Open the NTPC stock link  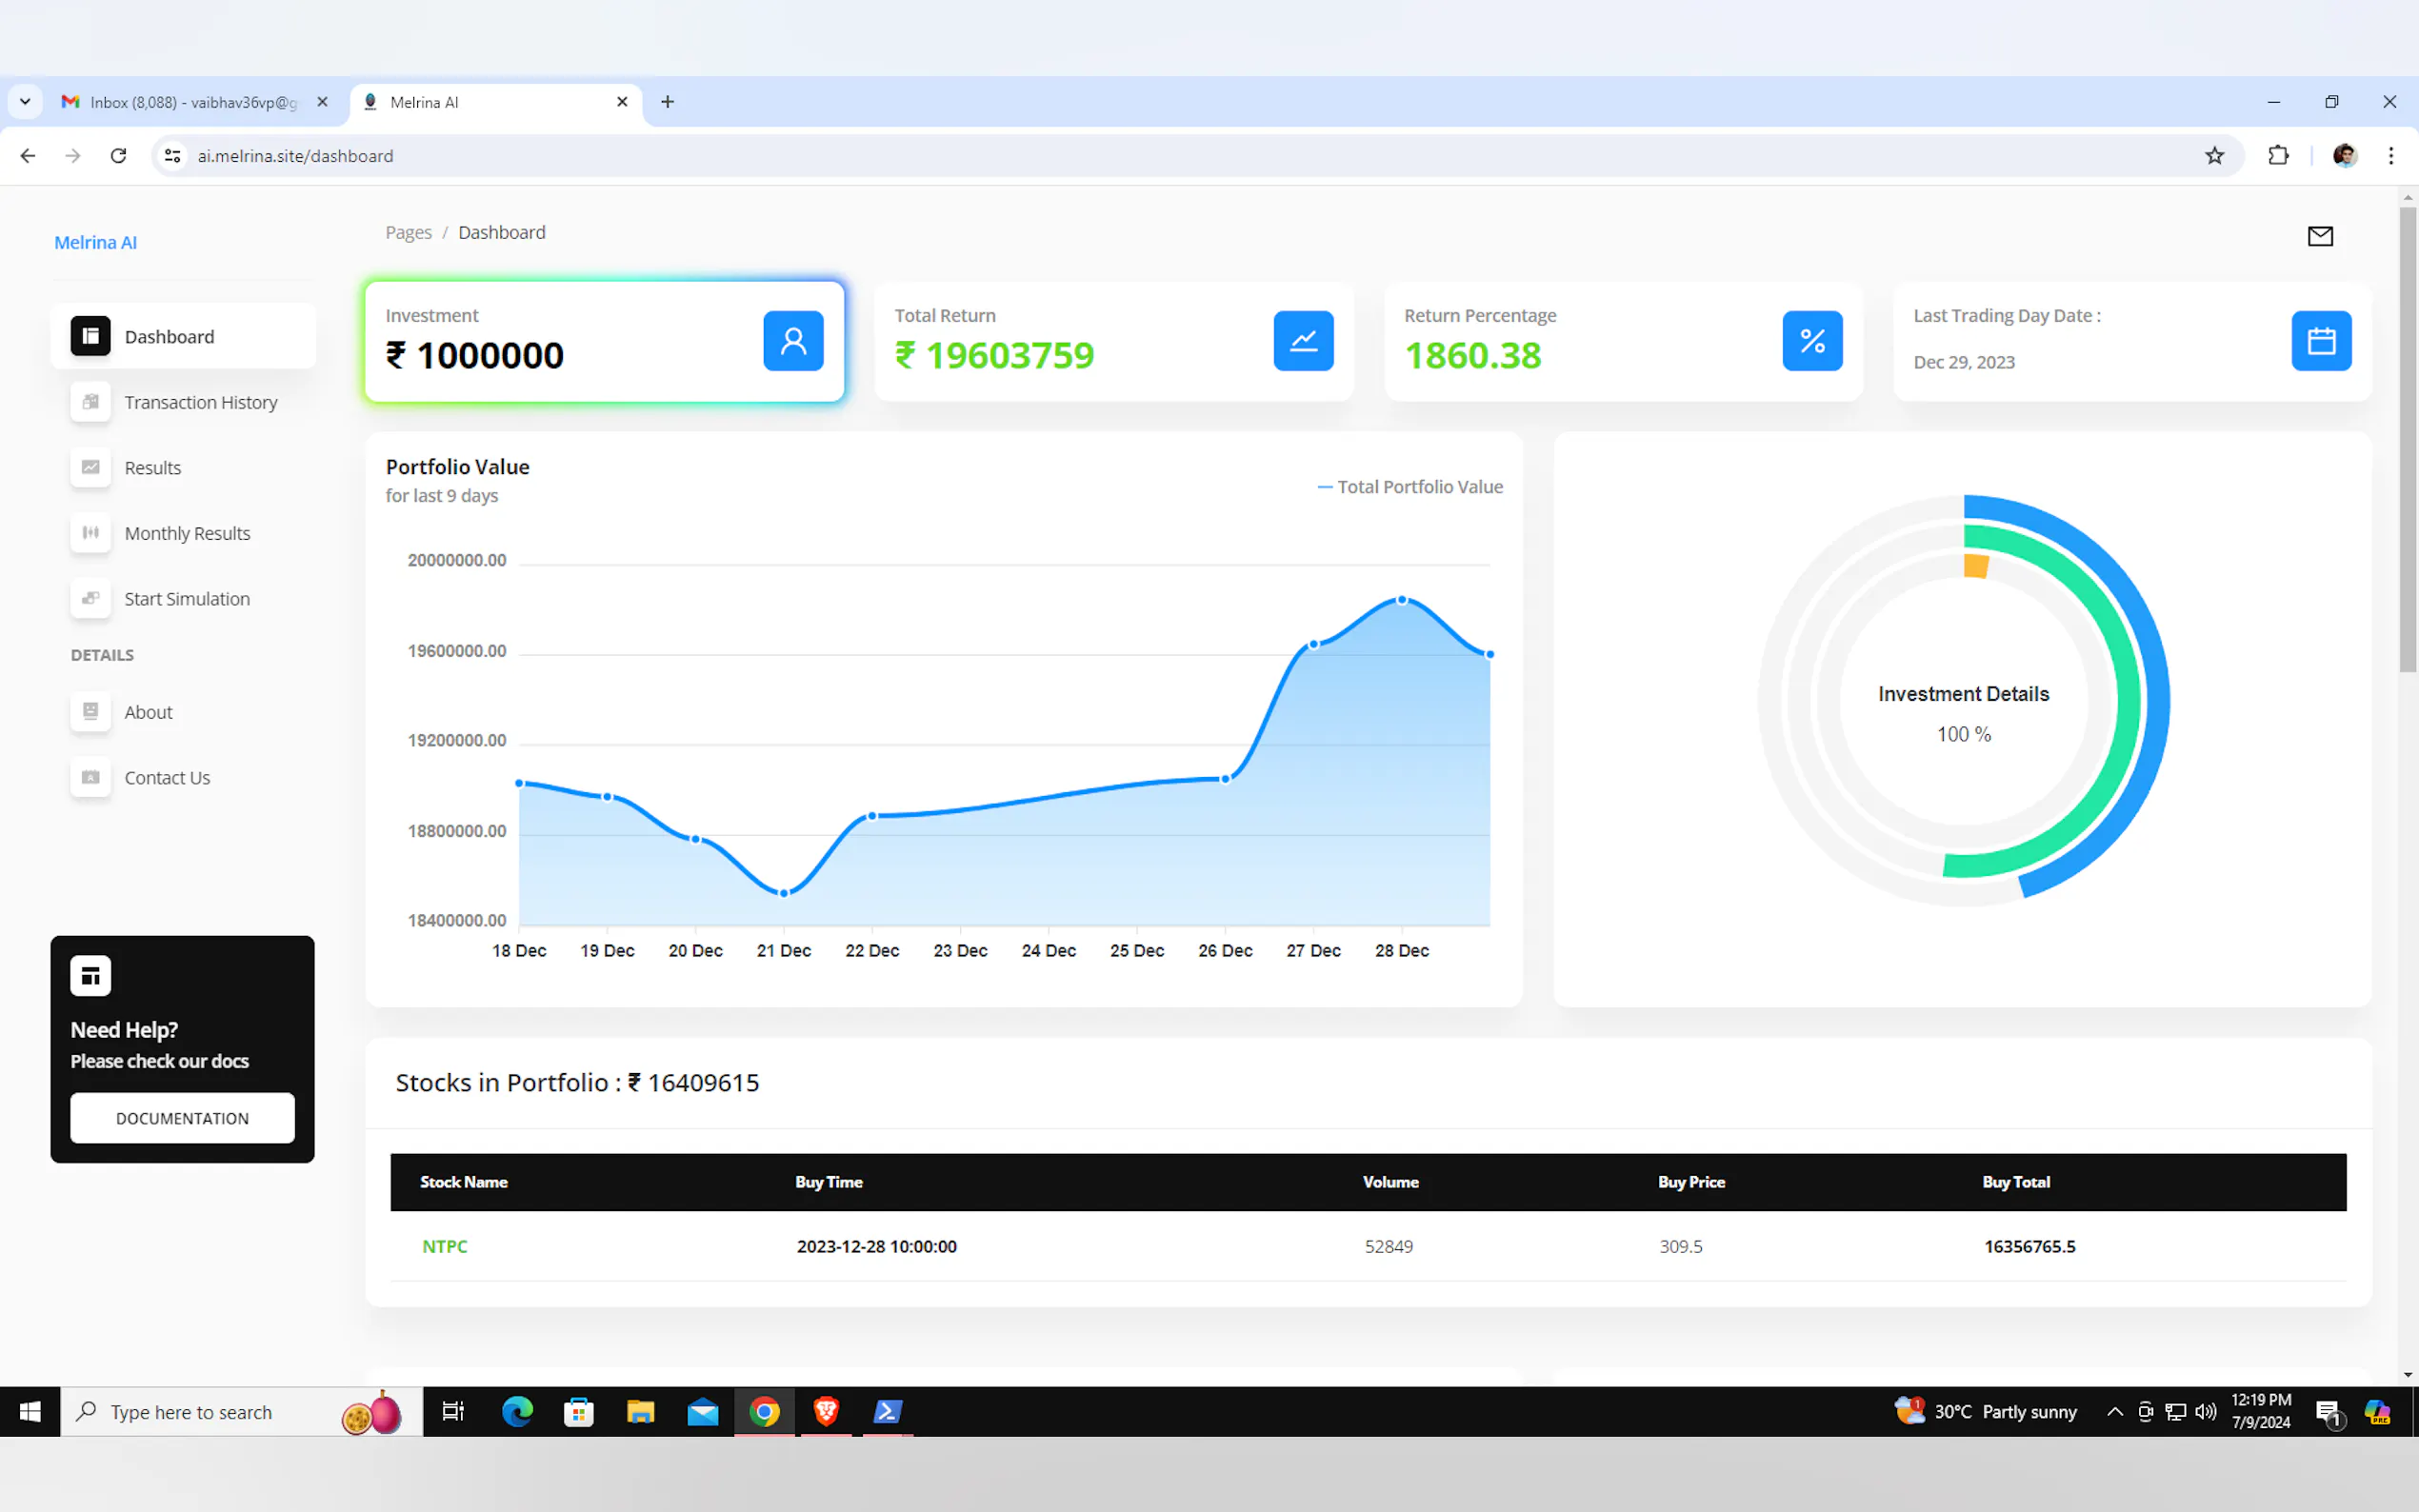[444, 1246]
